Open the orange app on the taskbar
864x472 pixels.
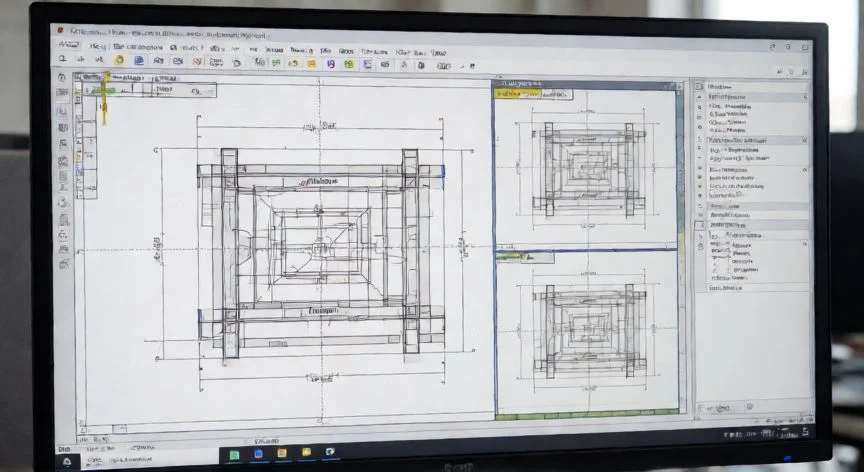point(282,453)
